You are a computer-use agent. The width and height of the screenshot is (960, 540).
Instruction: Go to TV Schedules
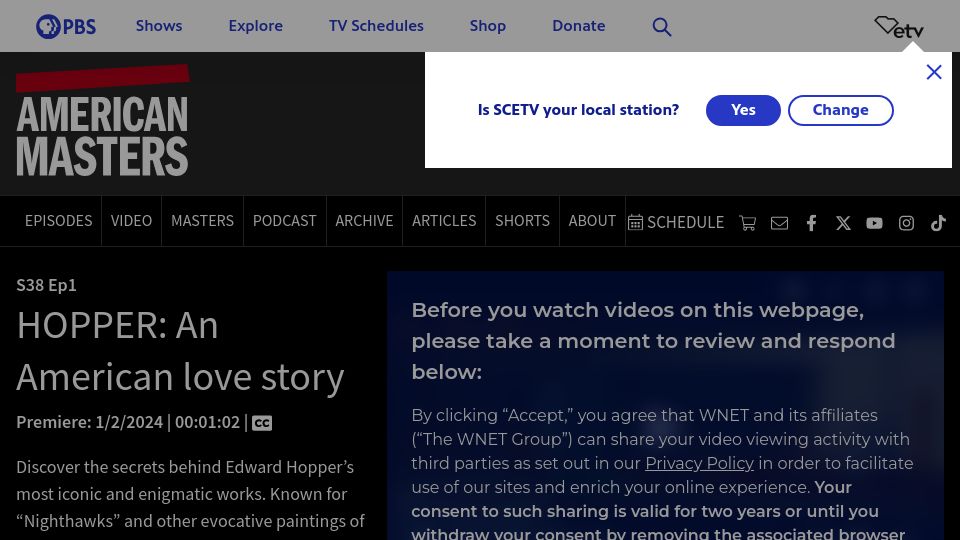(376, 26)
